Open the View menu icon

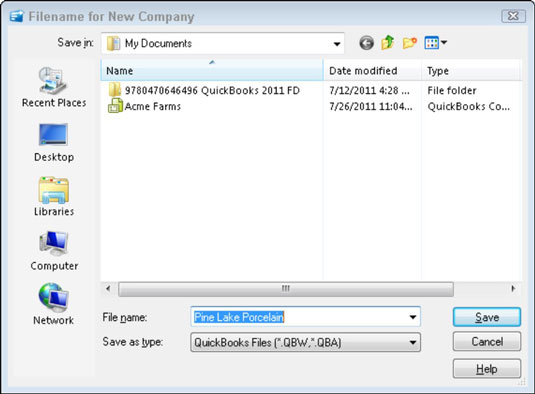click(432, 43)
